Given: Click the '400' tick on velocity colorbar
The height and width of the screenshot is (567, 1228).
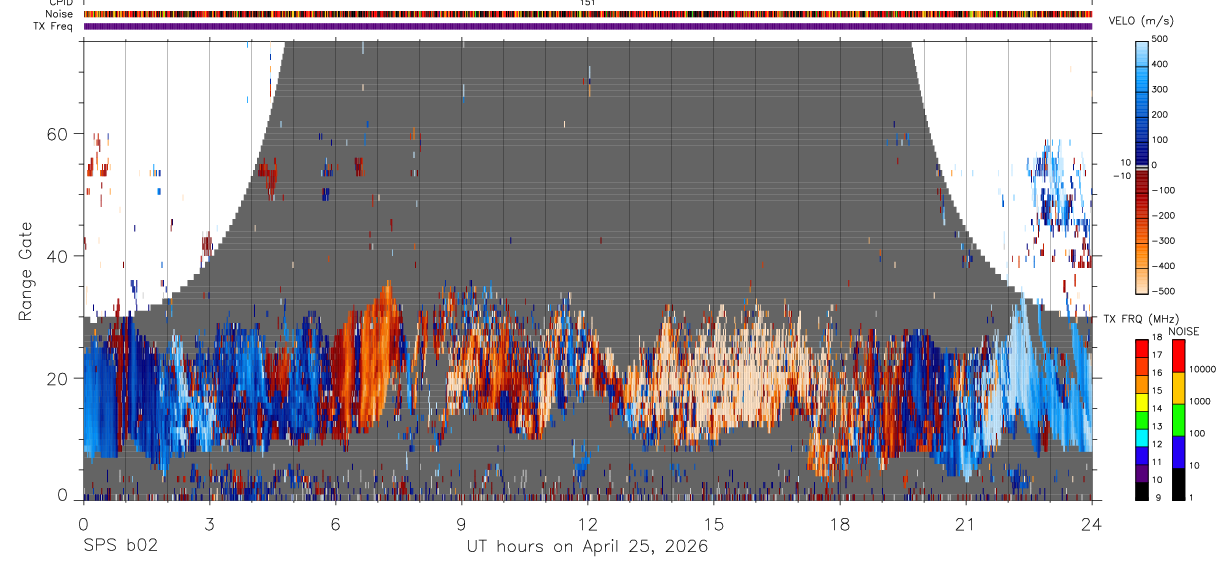Looking at the screenshot, I should [x=1162, y=64].
